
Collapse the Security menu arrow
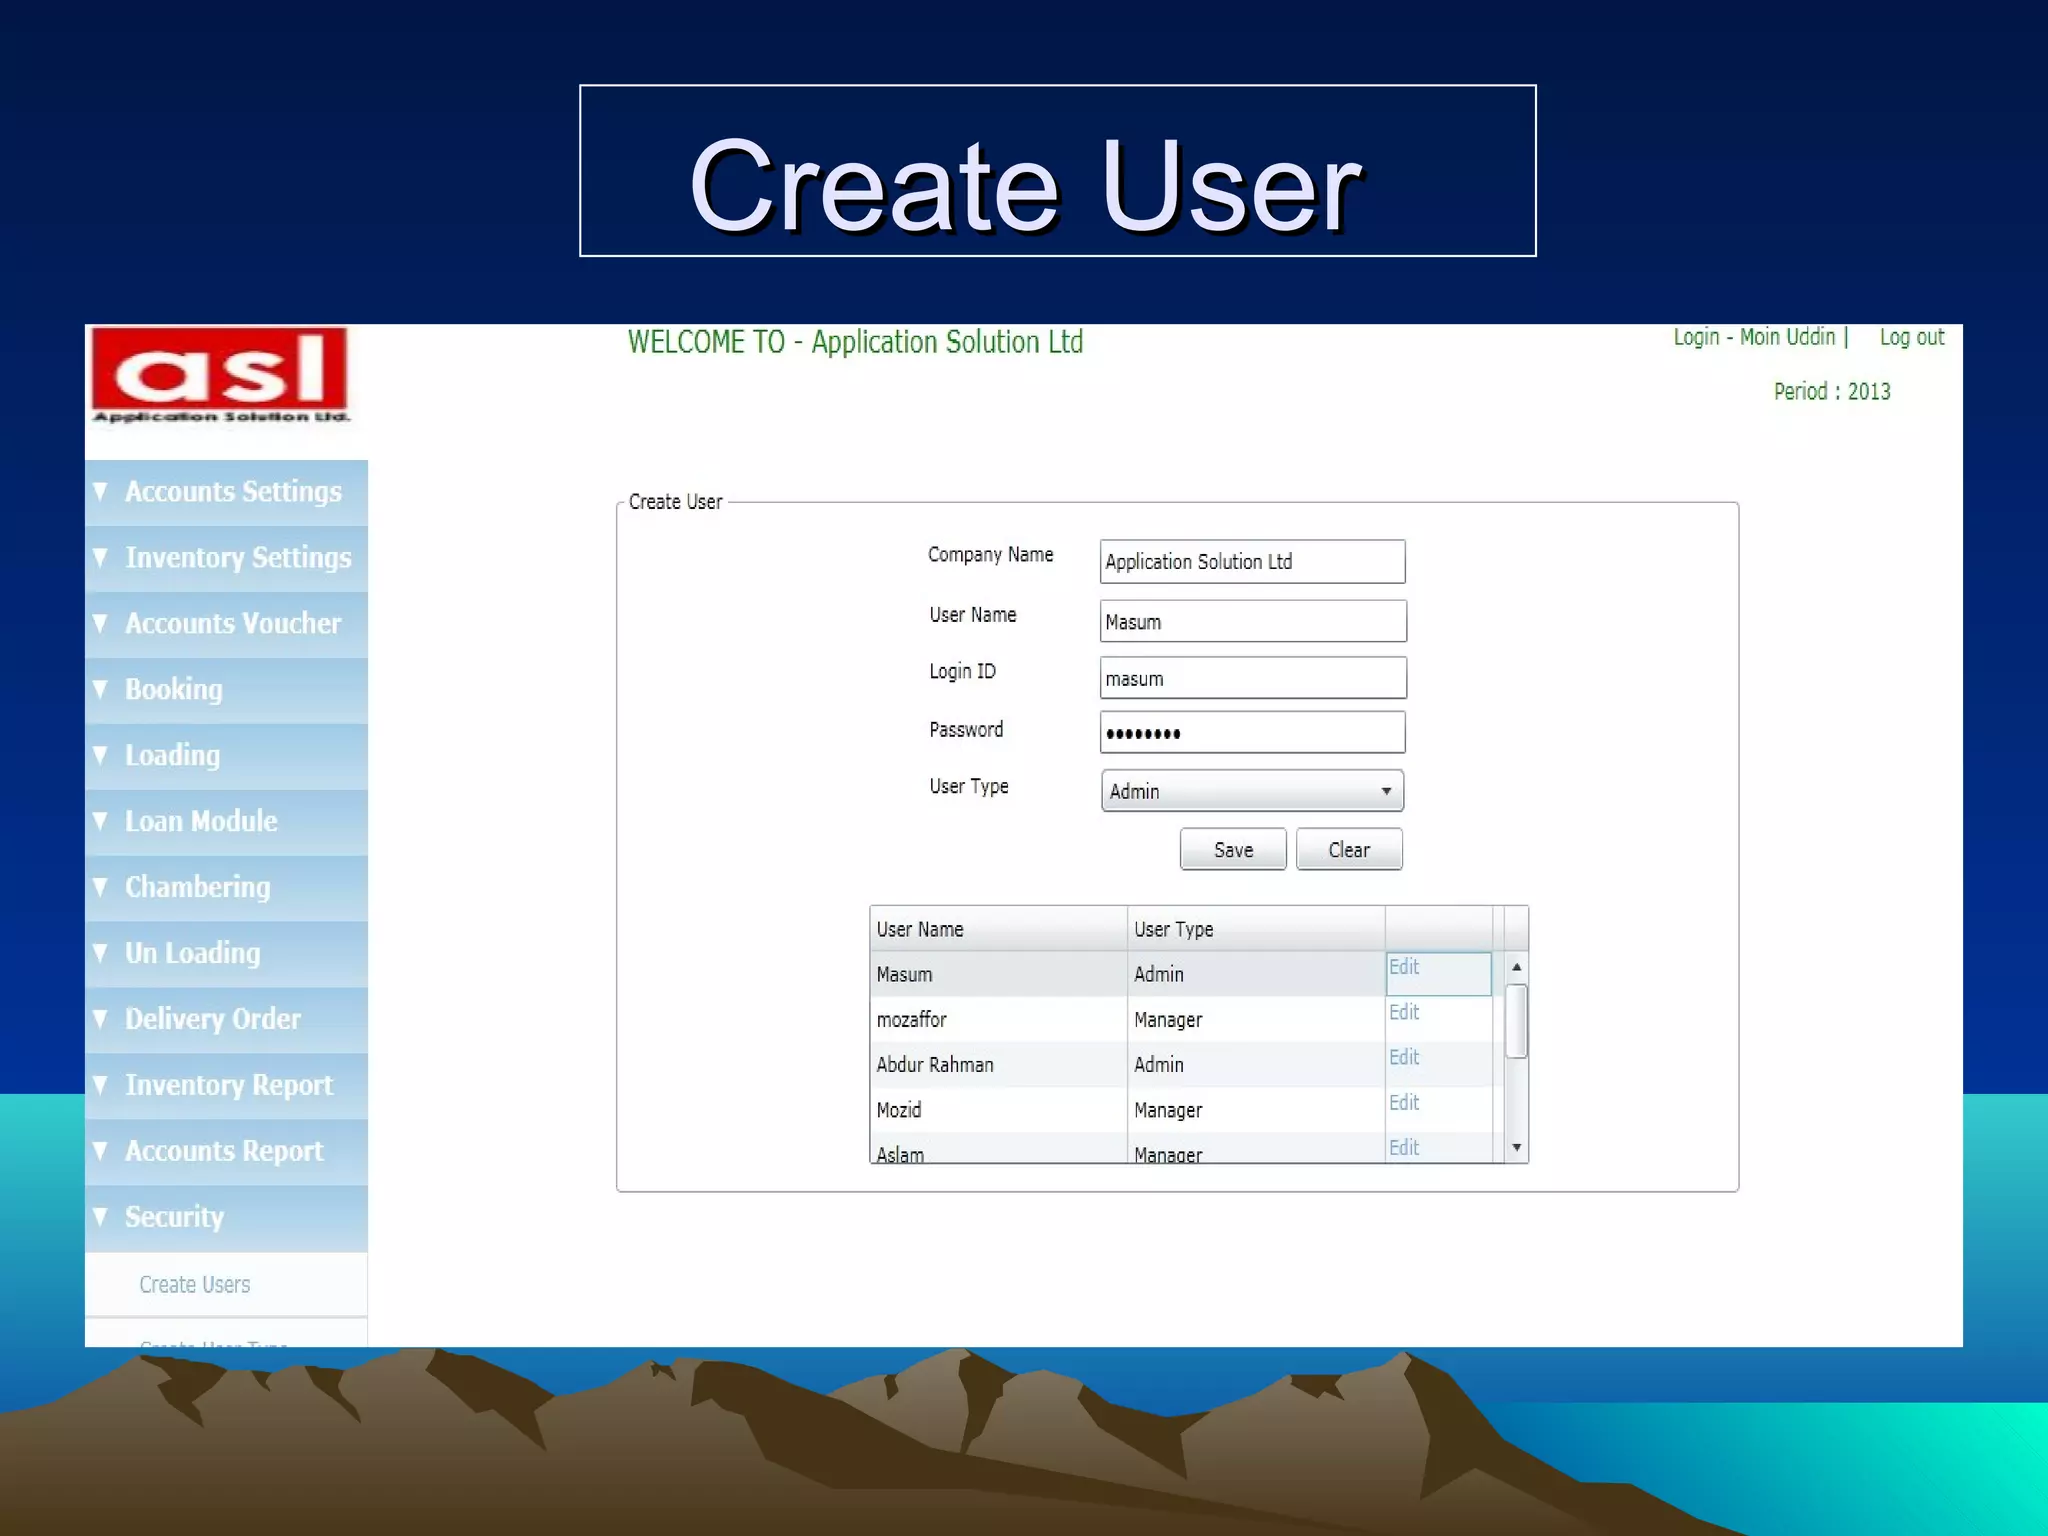pos(100,1218)
